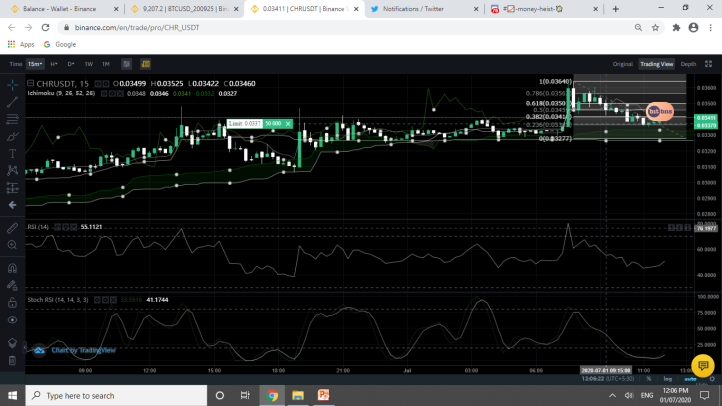The image size is (722, 406).
Task: Open the daily interval dropdown
Action: click(71, 64)
